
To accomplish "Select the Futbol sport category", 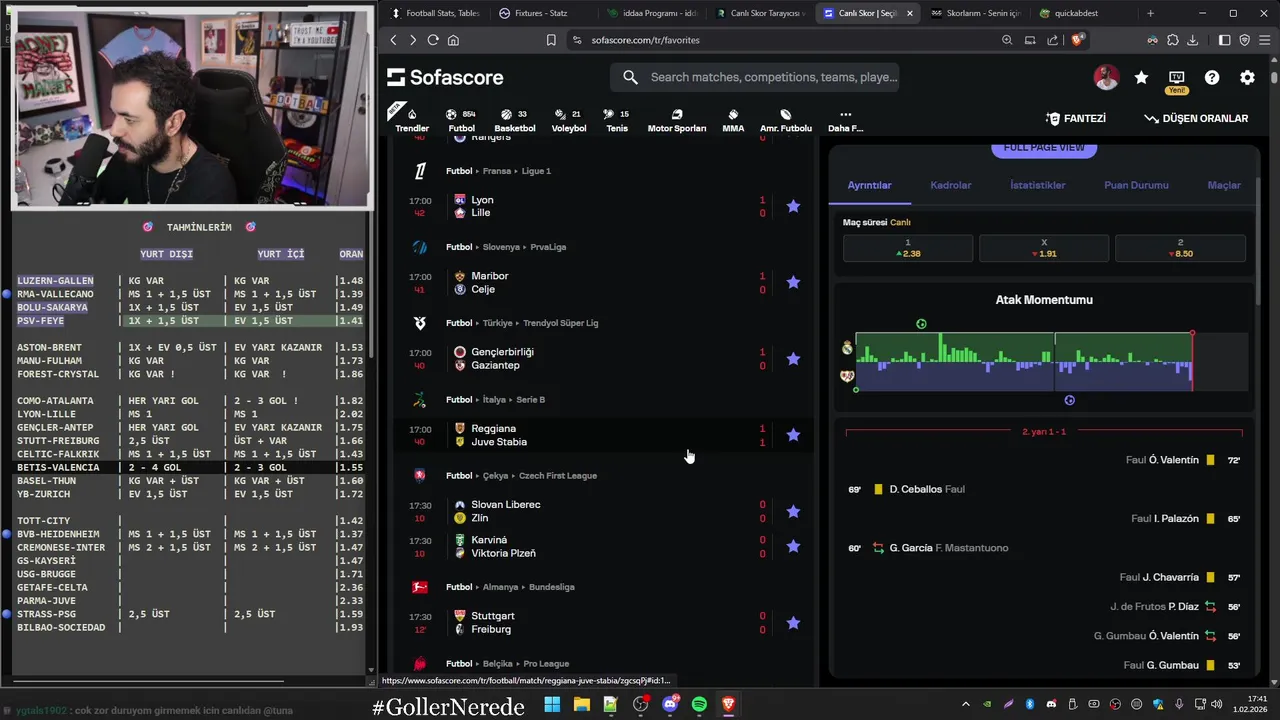I will pos(461,120).
